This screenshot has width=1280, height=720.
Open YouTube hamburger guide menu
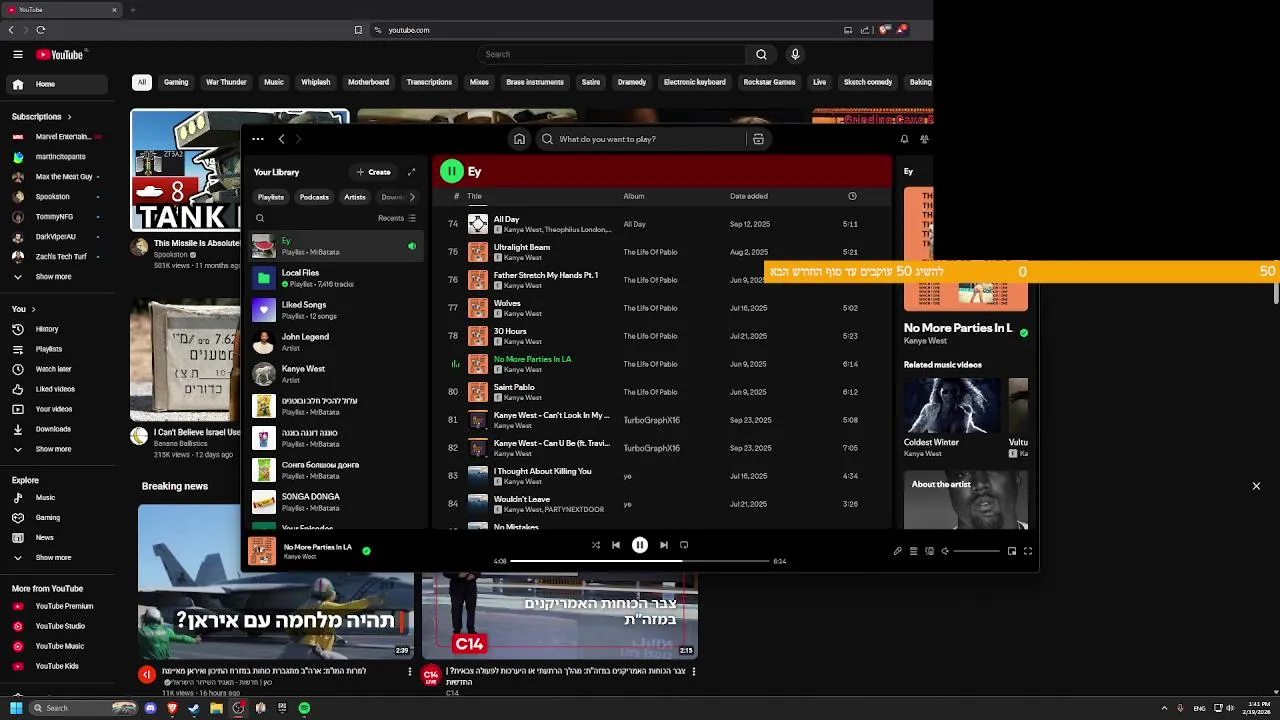[18, 55]
